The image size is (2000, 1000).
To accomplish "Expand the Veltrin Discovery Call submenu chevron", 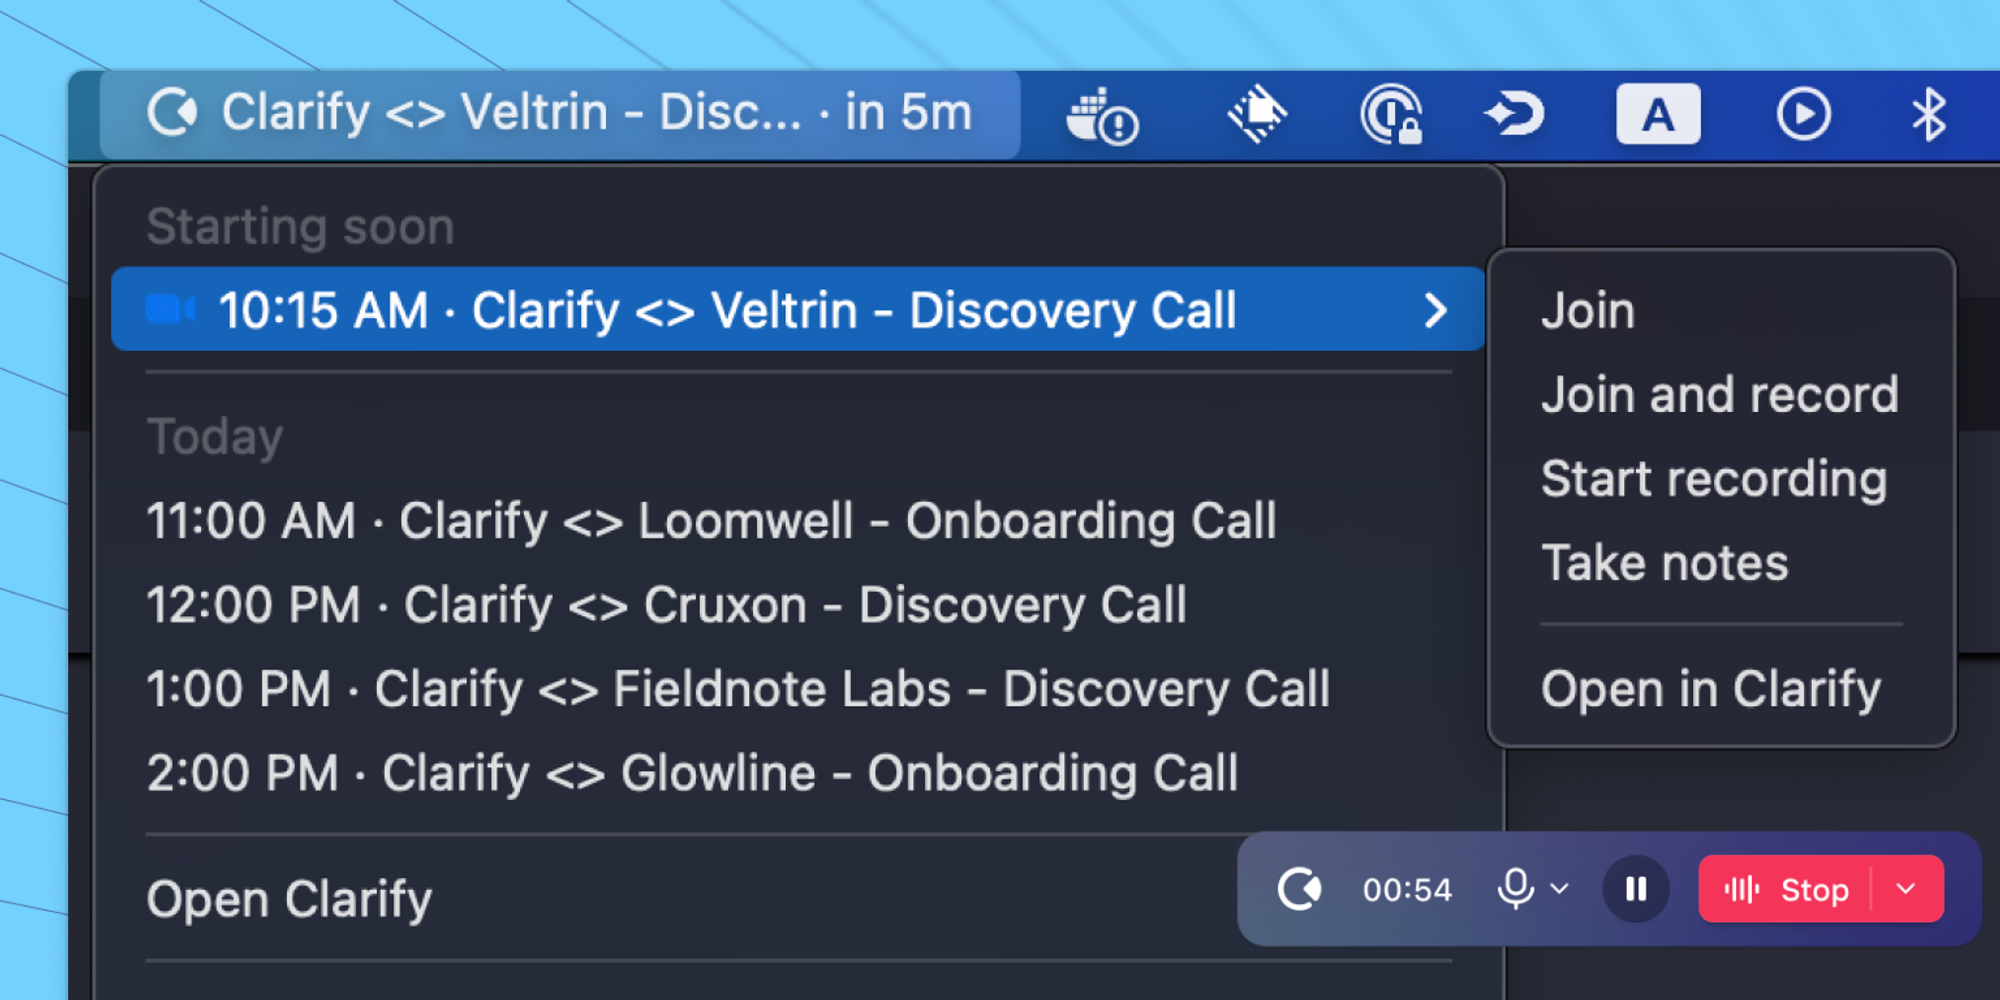I will coord(1435,310).
